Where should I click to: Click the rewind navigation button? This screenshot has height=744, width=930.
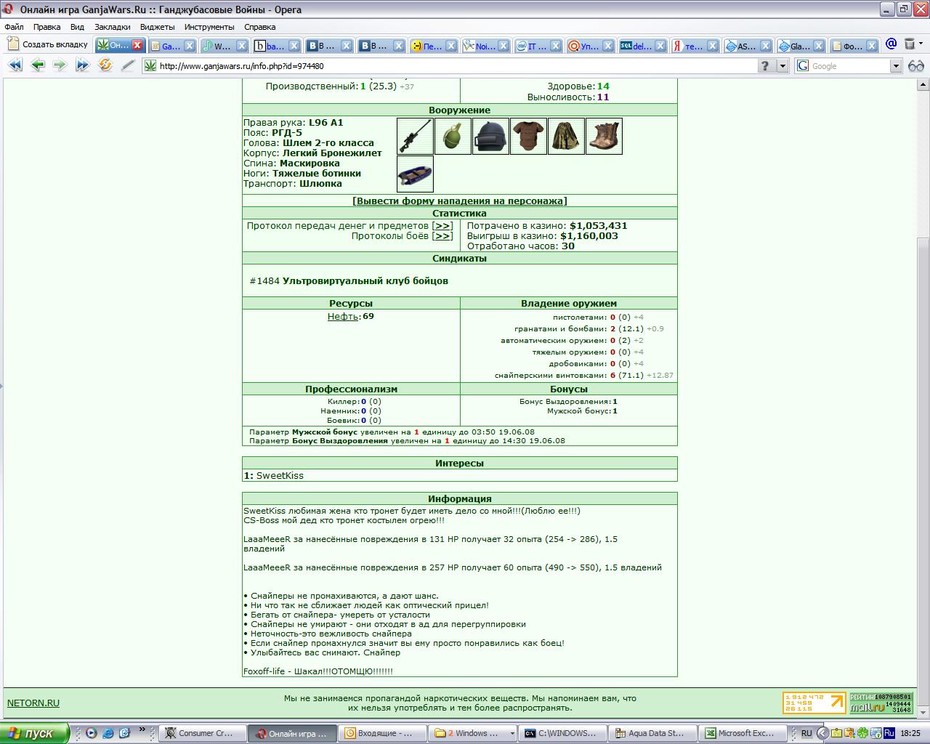15,65
